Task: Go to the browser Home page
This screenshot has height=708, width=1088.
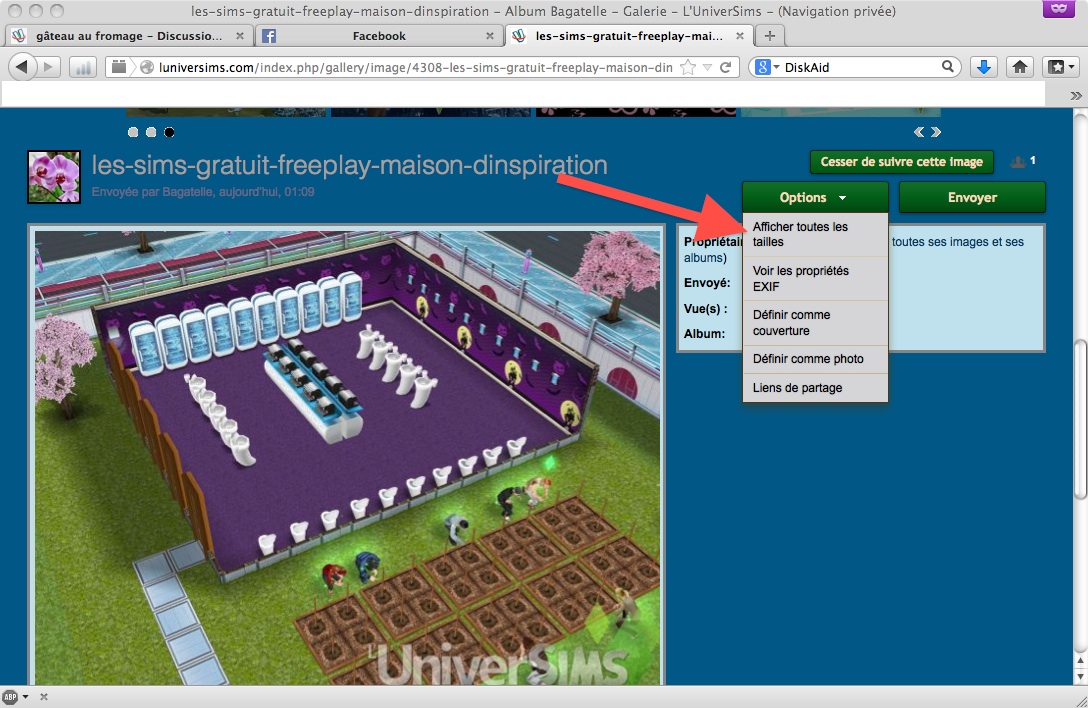Action: 1019,67
